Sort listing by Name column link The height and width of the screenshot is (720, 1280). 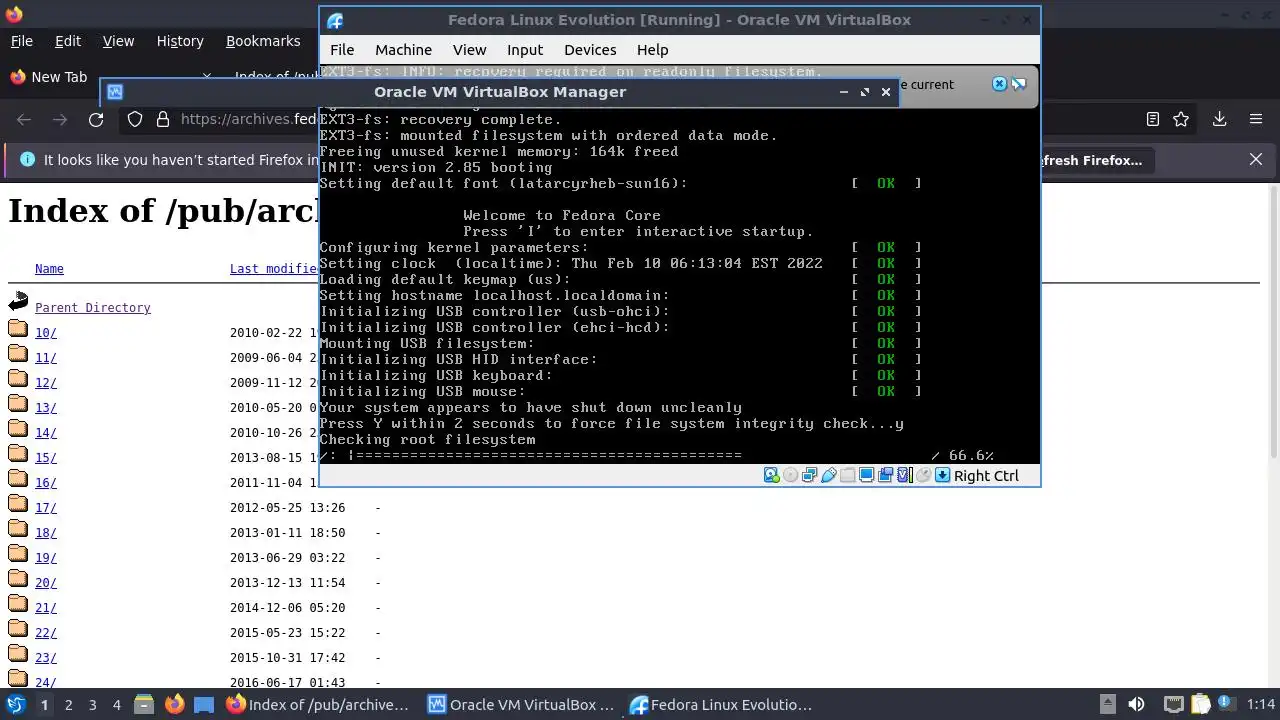coord(49,269)
